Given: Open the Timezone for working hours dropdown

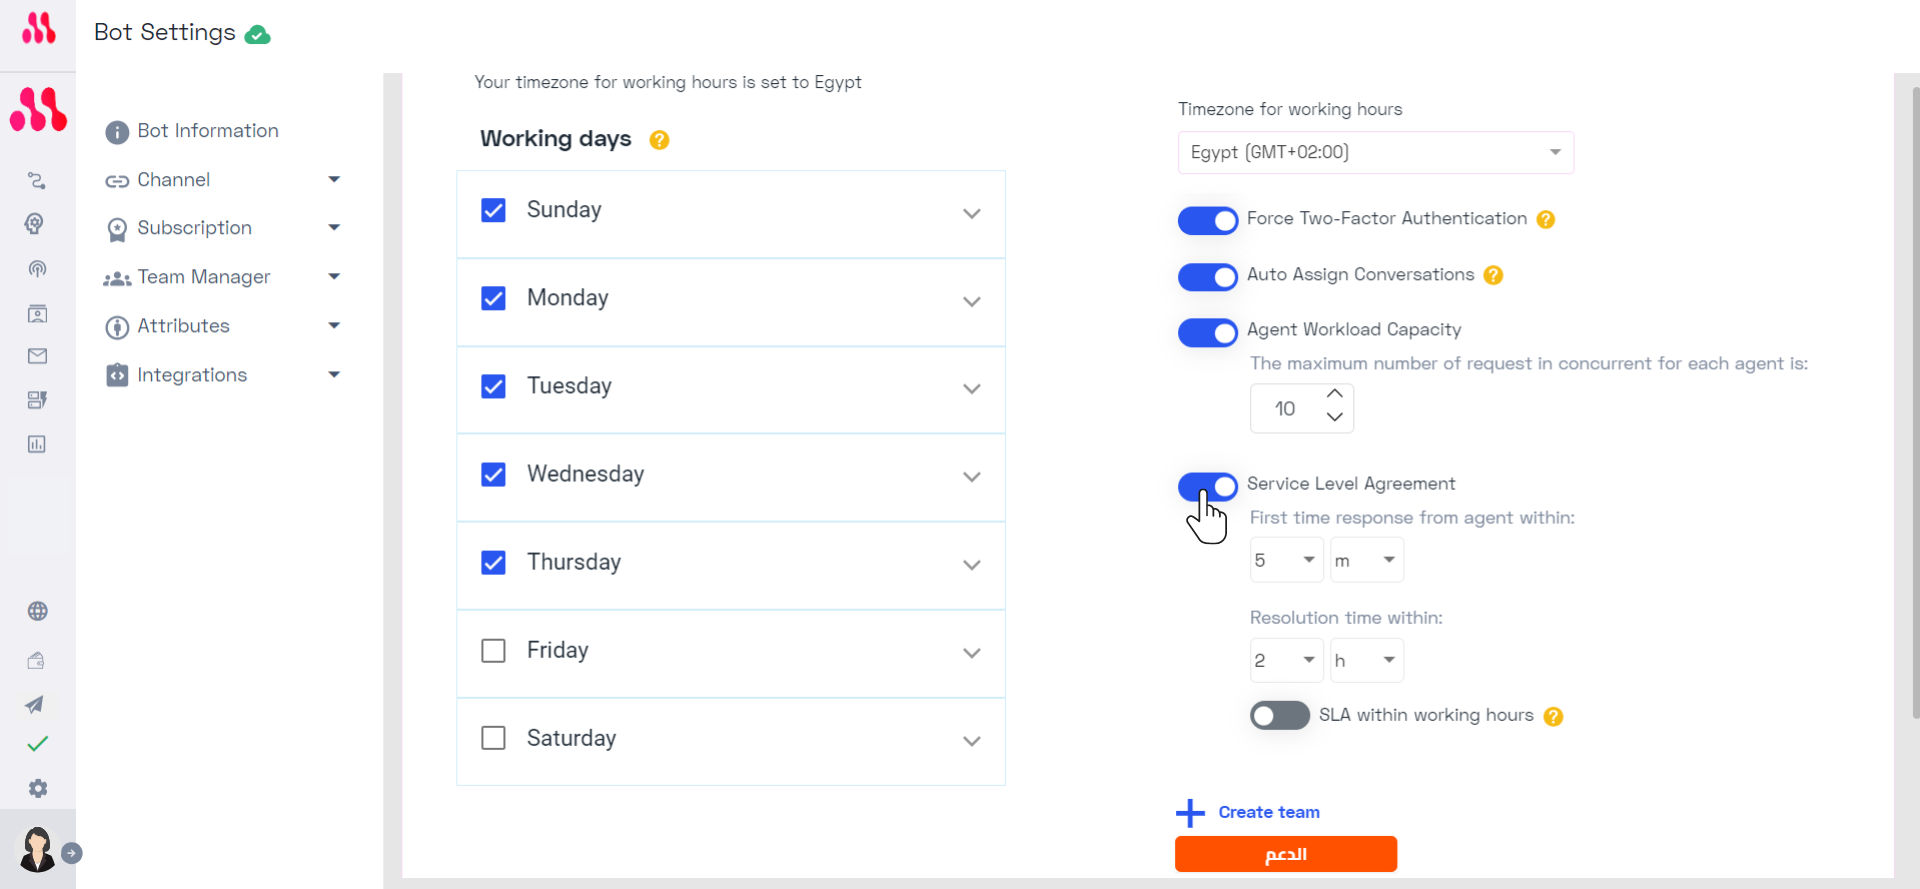Looking at the screenshot, I should (x=1375, y=152).
